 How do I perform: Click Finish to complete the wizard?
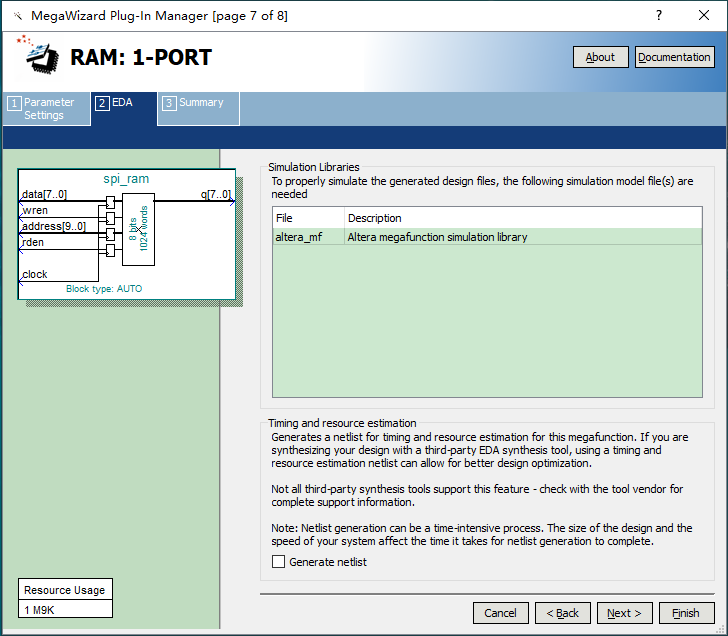(685, 613)
